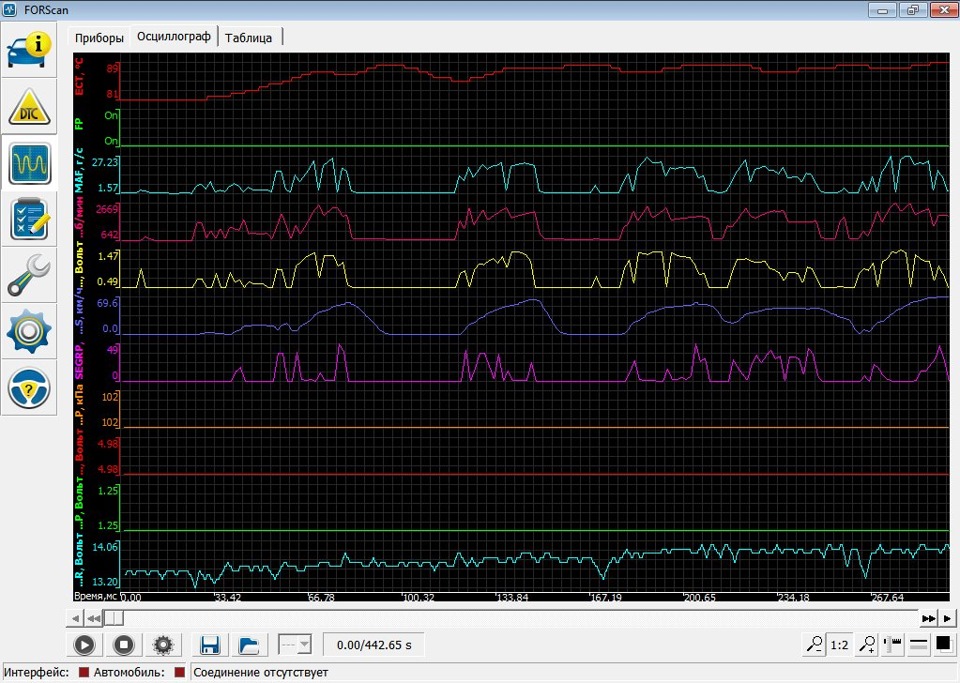Click the Время,мс axis label

[96, 596]
